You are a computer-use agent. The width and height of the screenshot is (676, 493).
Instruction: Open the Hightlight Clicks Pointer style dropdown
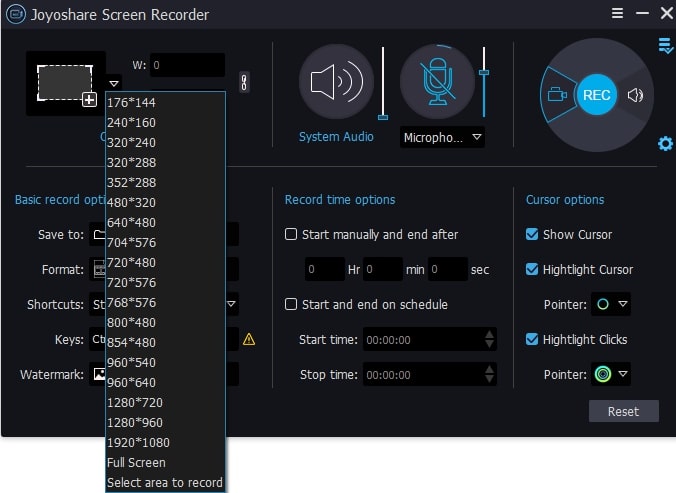[x=623, y=374]
